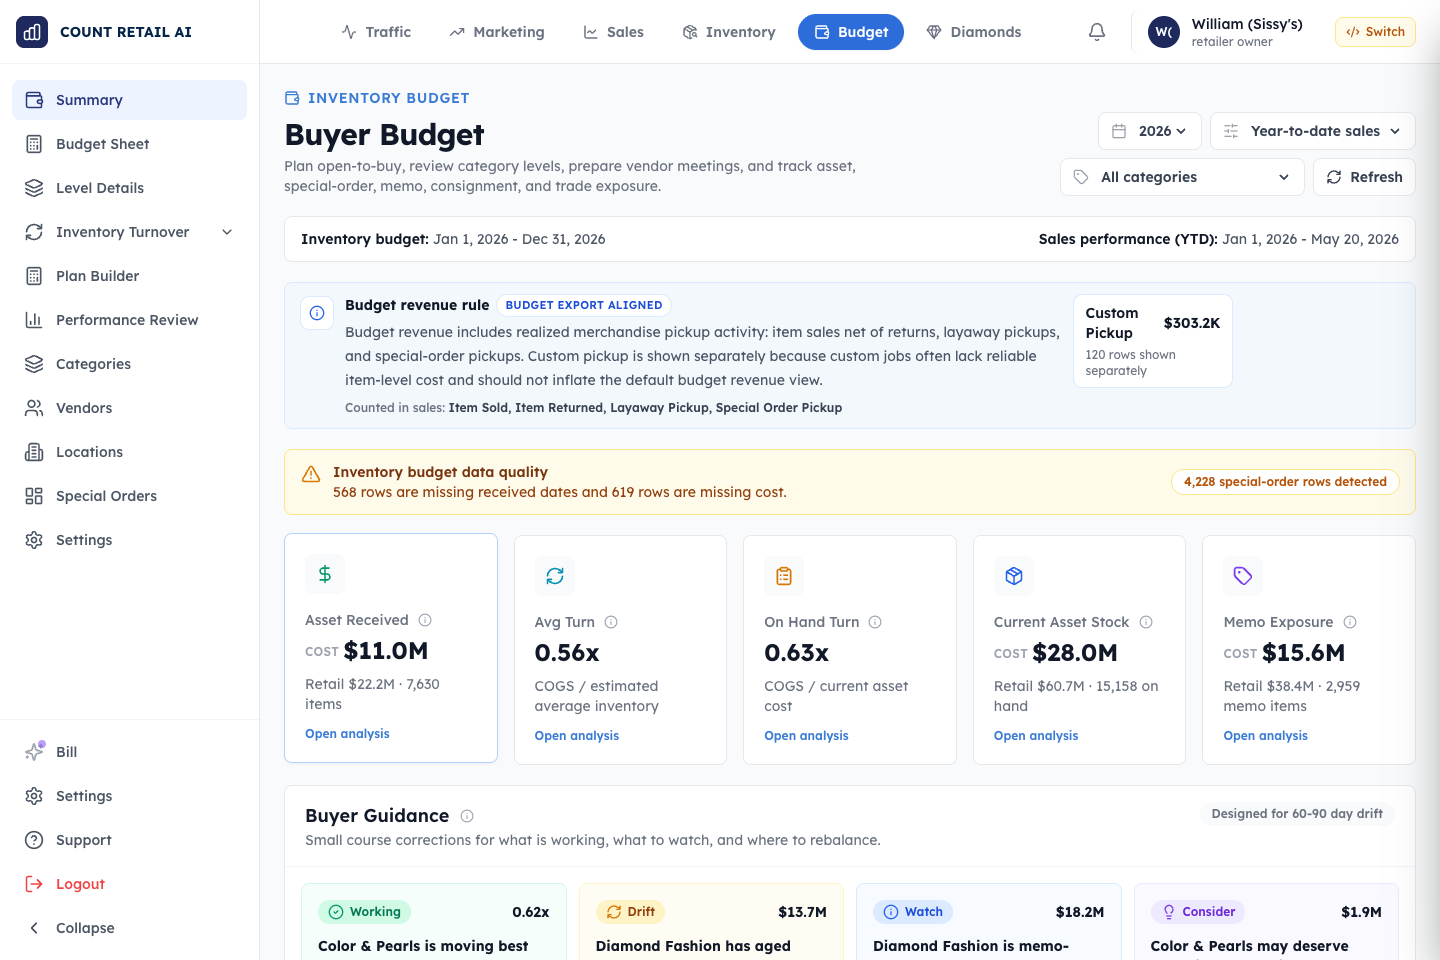1440x960 pixels.
Task: Click the $11.0M asset received cost value
Action: tap(386, 651)
